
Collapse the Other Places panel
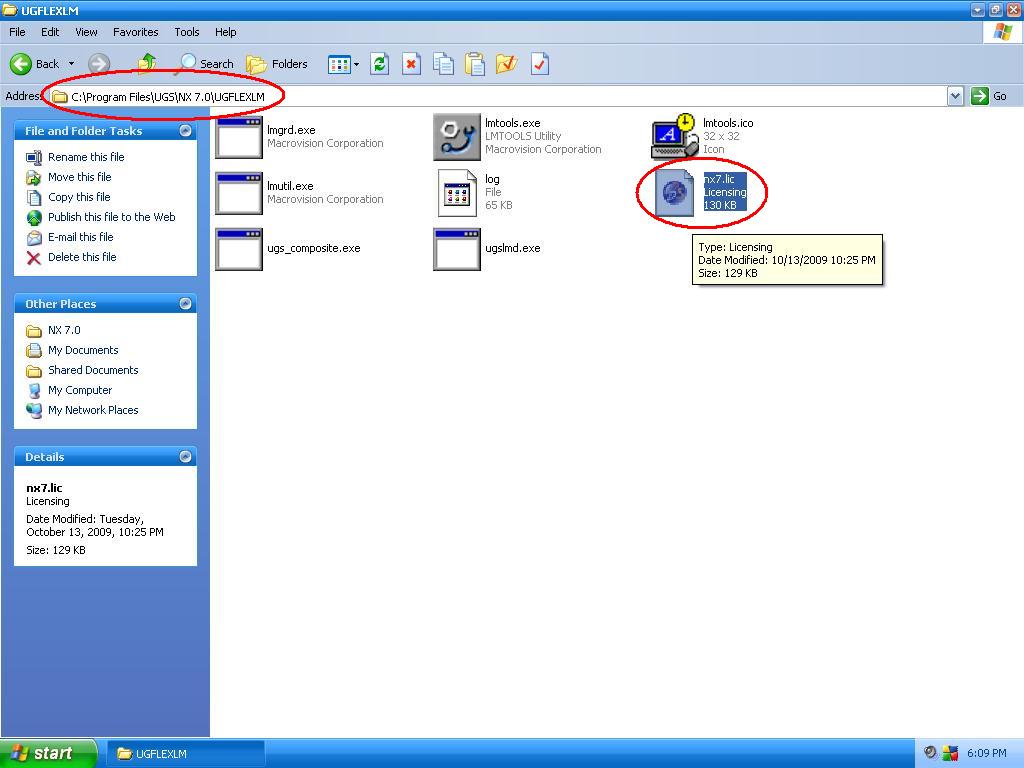pyautogui.click(x=185, y=304)
